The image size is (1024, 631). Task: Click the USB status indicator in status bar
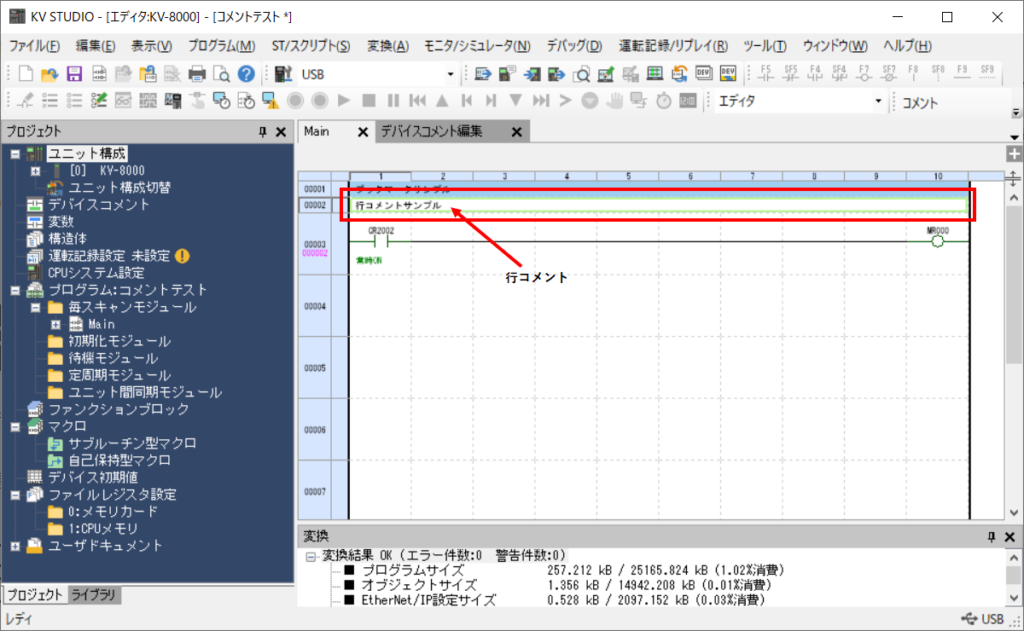(x=985, y=619)
